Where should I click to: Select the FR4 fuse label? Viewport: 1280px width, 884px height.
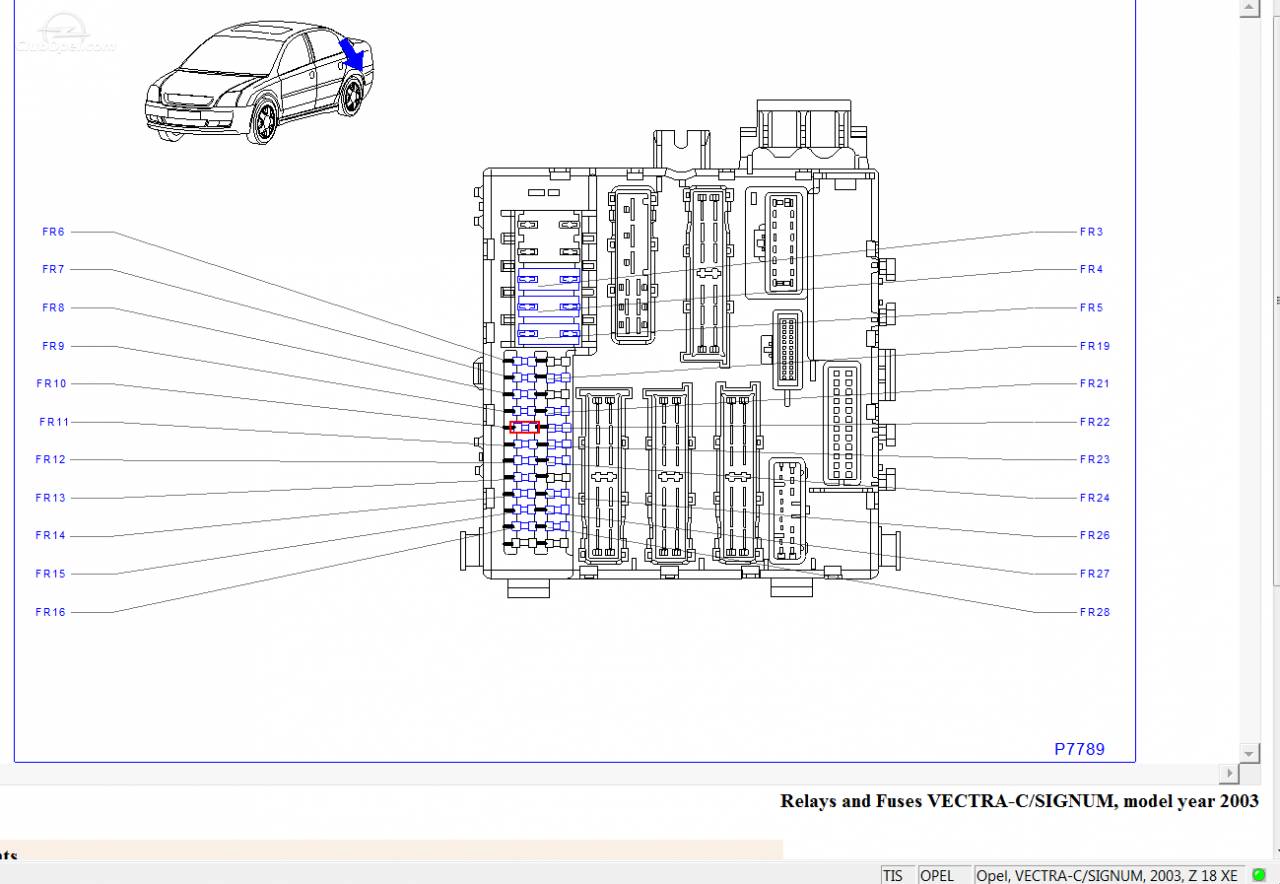point(1091,270)
